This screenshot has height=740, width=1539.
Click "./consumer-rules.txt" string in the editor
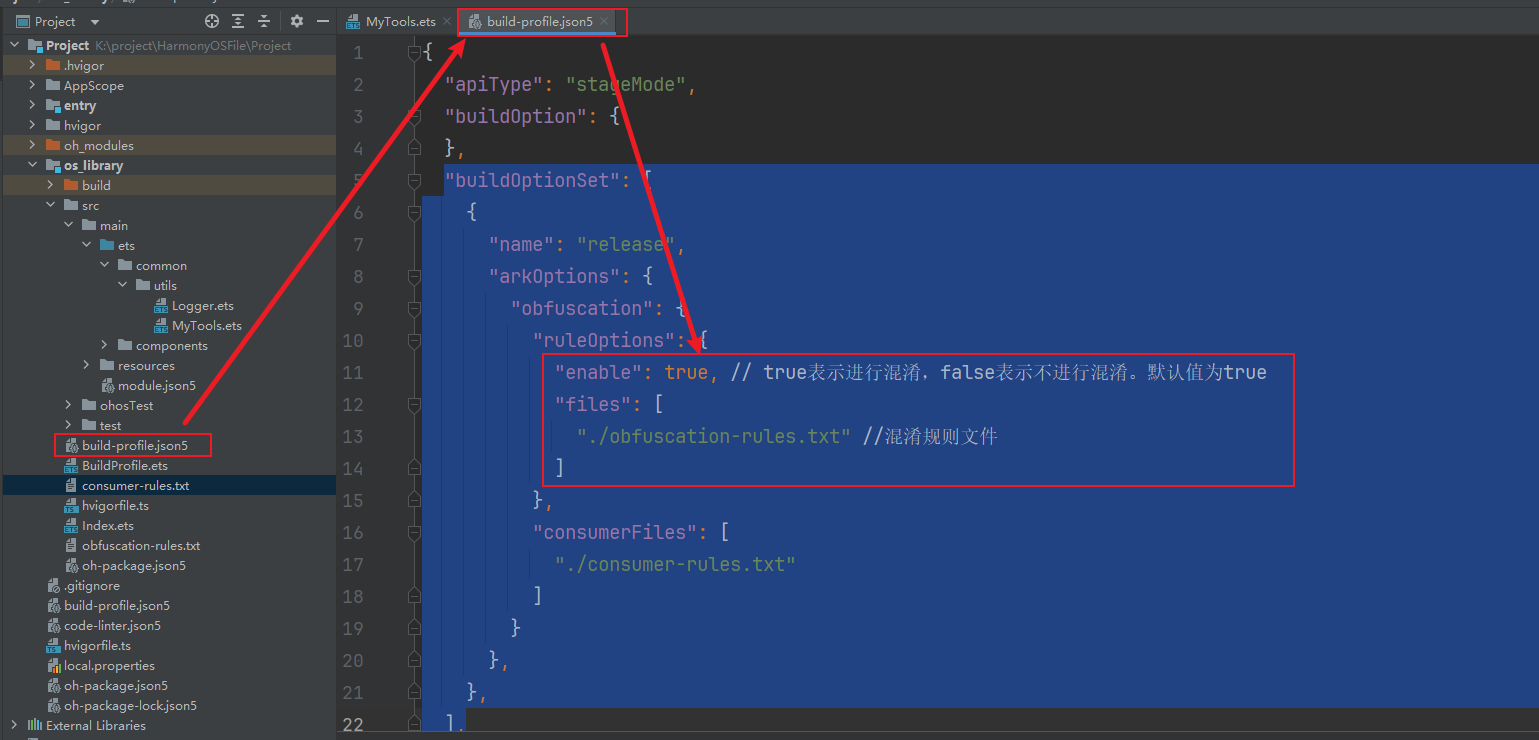[675, 564]
